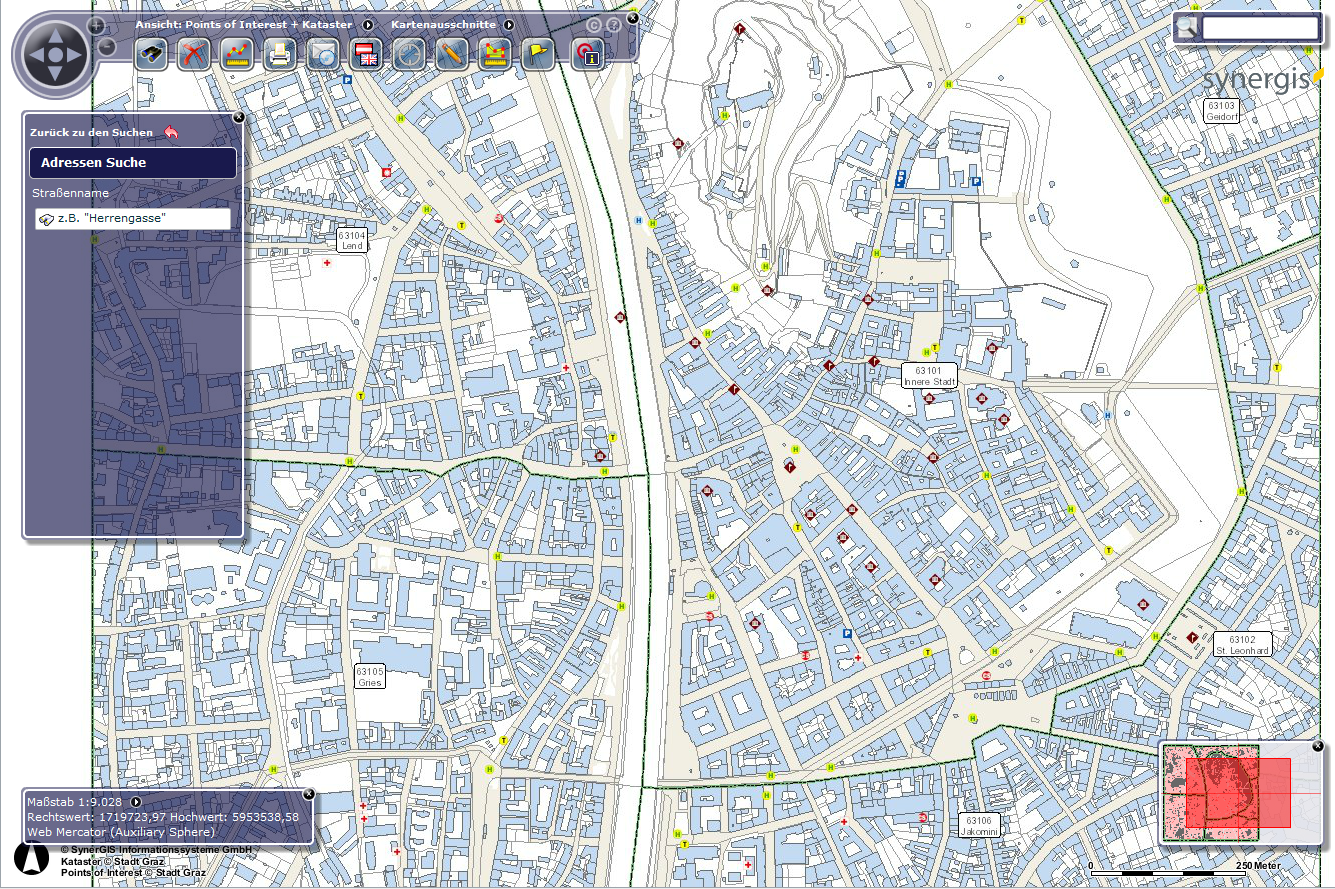The height and width of the screenshot is (889, 1335).
Task: Activate the GPS locate crosshair tool
Action: pyautogui.click(x=409, y=55)
